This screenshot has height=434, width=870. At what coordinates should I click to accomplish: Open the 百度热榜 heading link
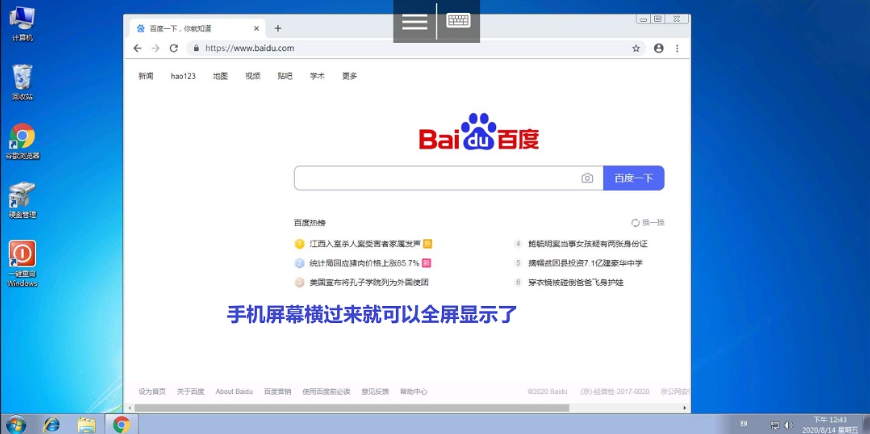[310, 223]
